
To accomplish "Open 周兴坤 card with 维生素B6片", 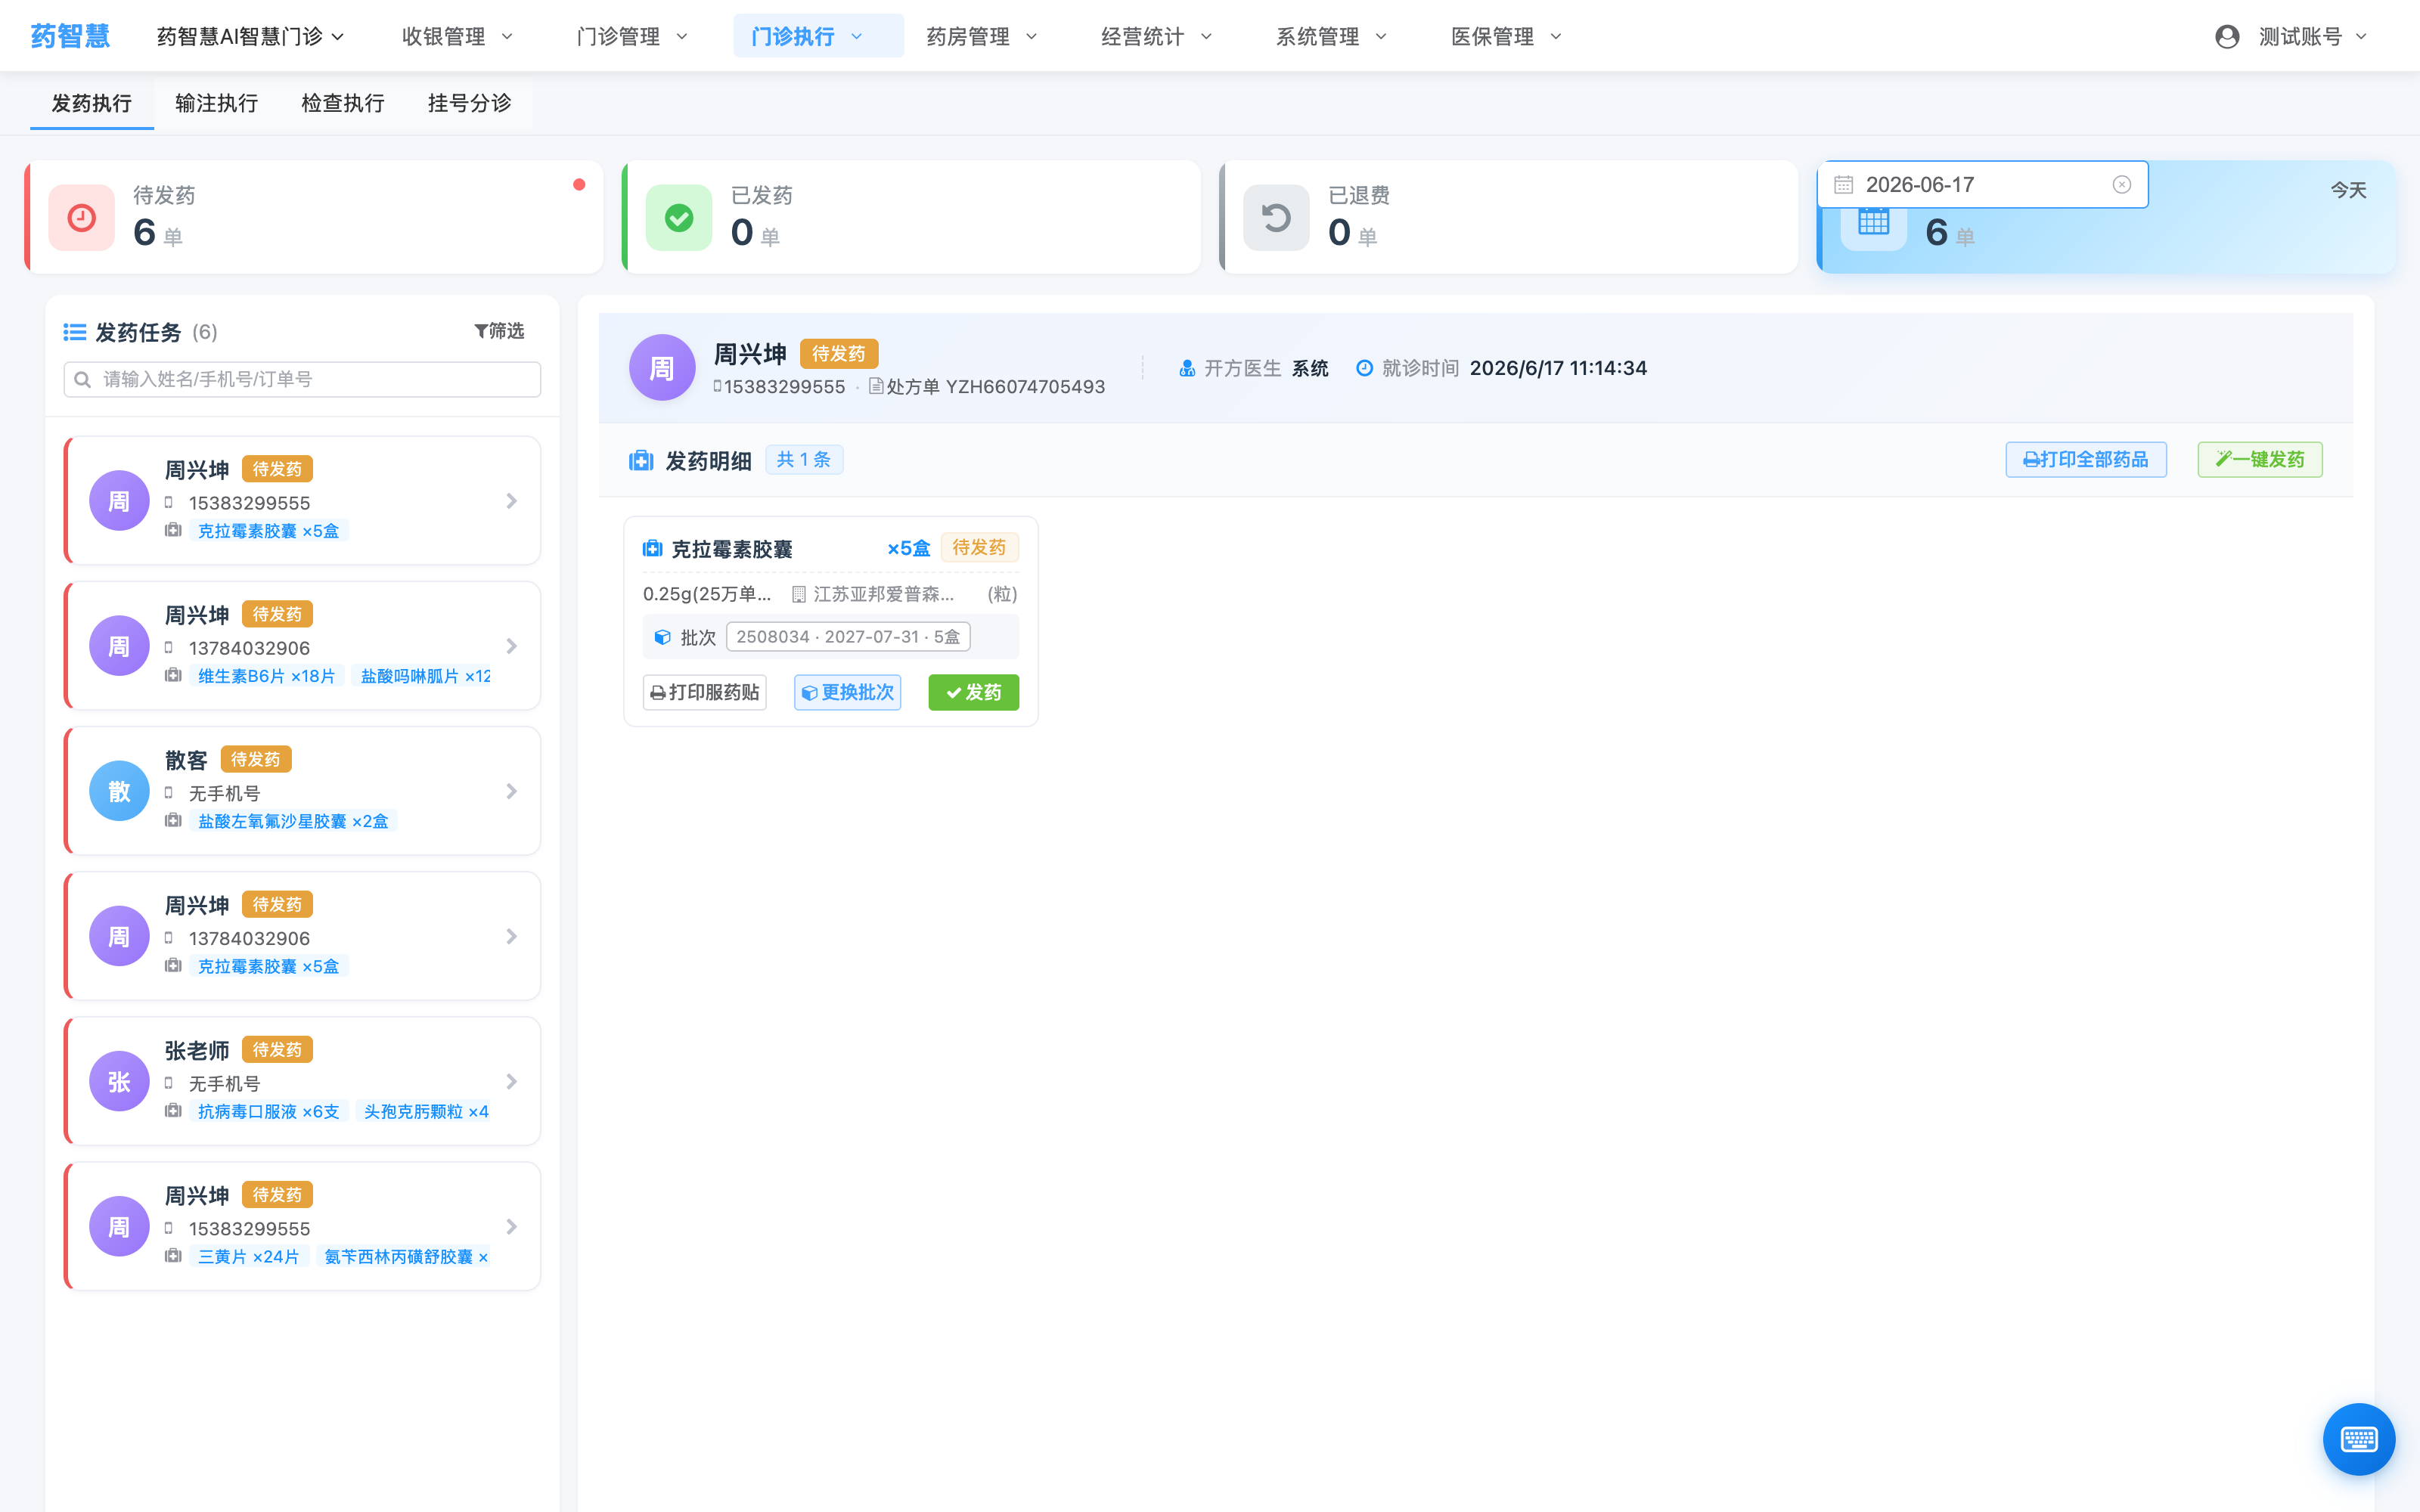I will tap(303, 646).
